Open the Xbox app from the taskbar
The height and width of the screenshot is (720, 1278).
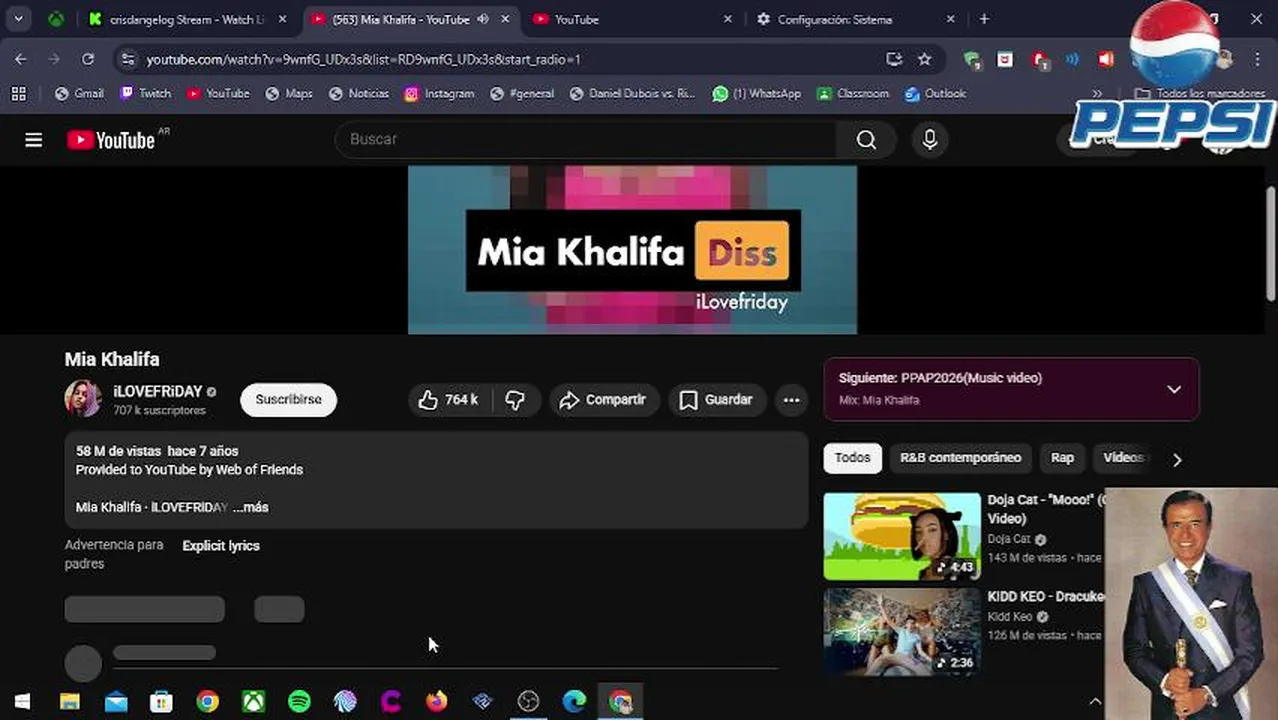(x=253, y=702)
